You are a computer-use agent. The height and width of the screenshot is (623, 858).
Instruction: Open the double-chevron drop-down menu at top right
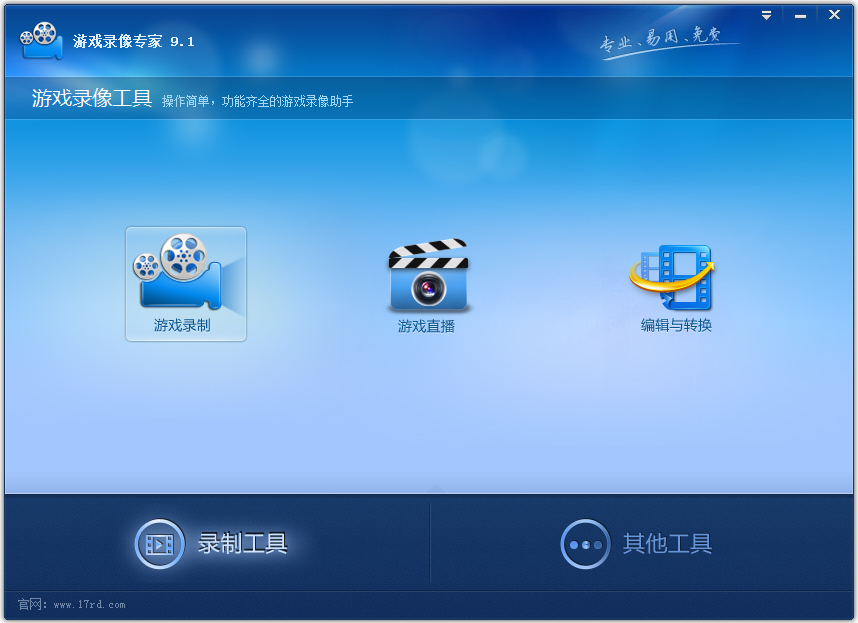coord(766,15)
